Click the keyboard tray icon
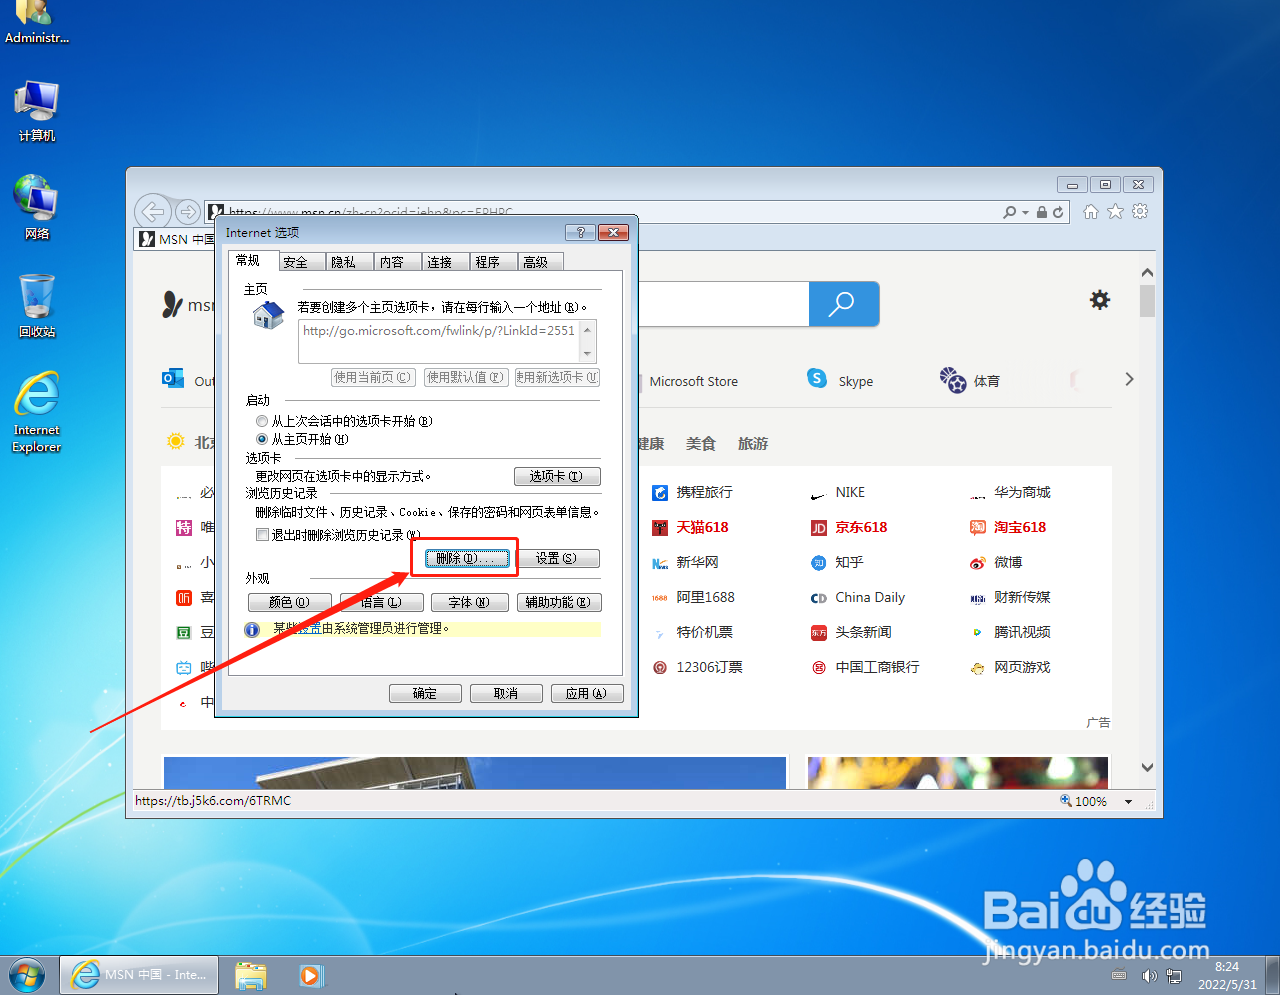Image resolution: width=1280 pixels, height=995 pixels. coord(1119,975)
